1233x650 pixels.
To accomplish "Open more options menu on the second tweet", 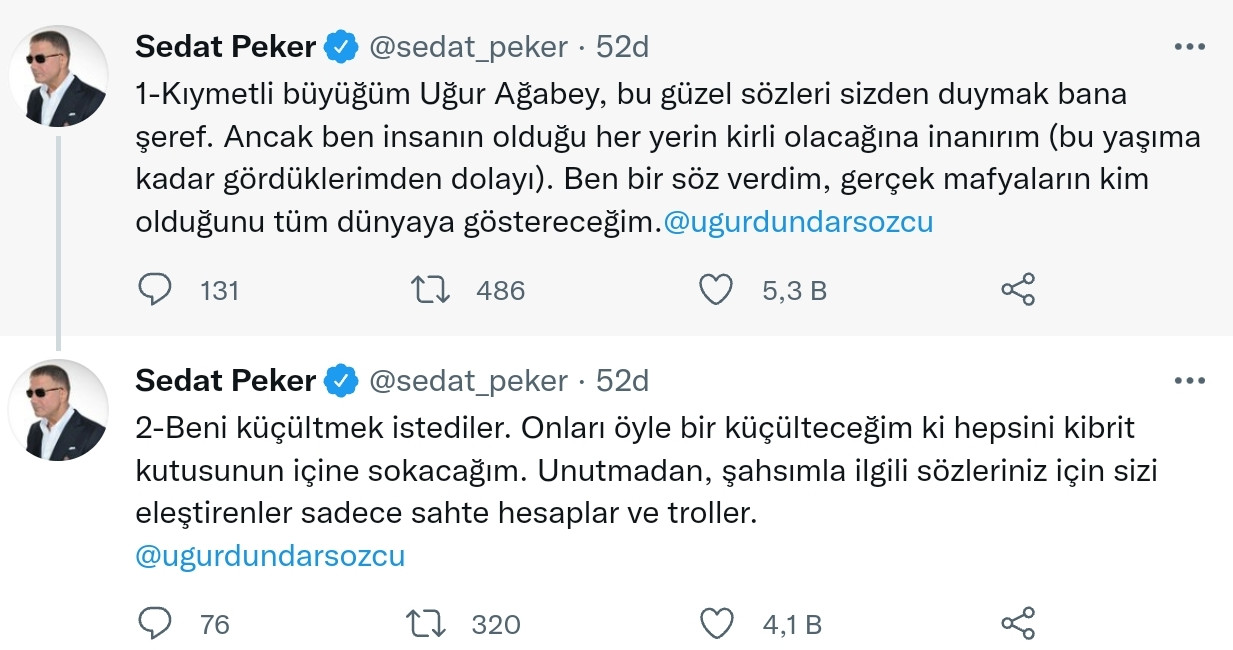I will click(x=1189, y=380).
